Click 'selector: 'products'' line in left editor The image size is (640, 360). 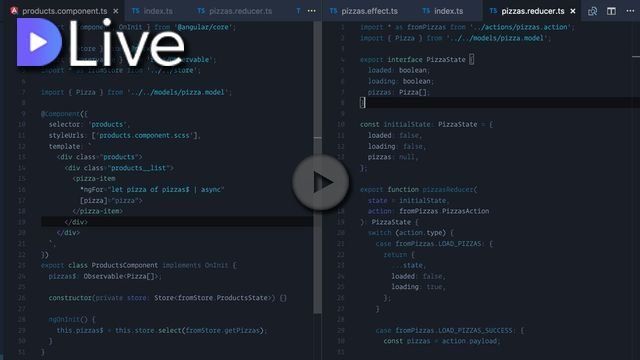click(89, 124)
